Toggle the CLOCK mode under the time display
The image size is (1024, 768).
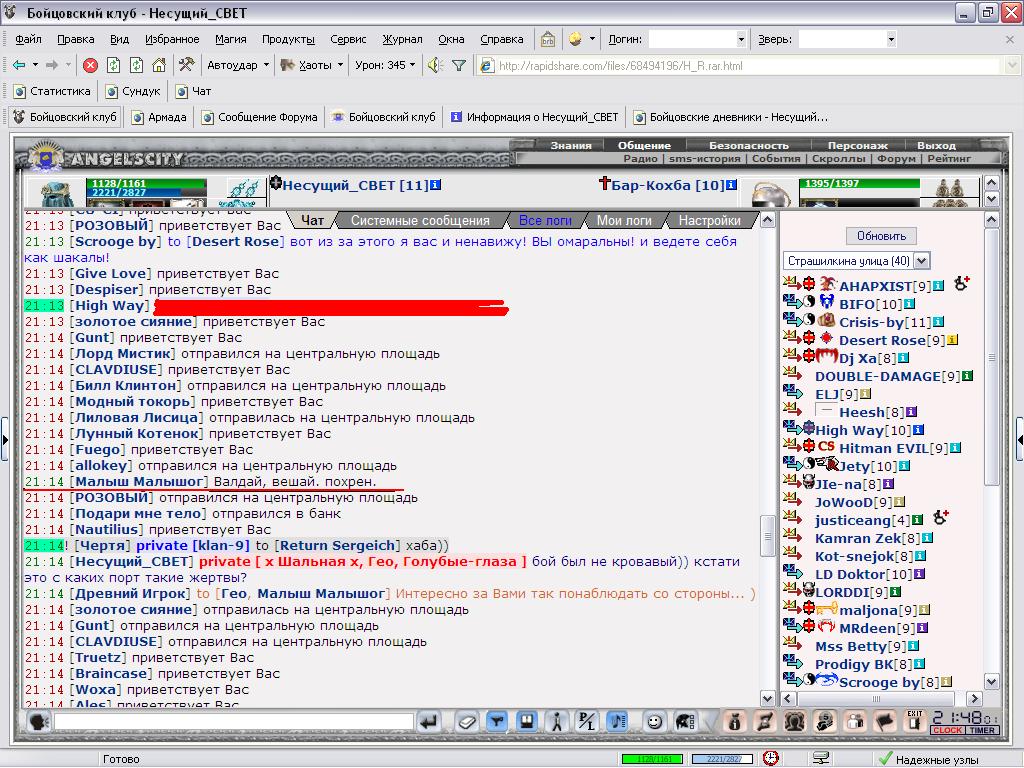tap(947, 731)
